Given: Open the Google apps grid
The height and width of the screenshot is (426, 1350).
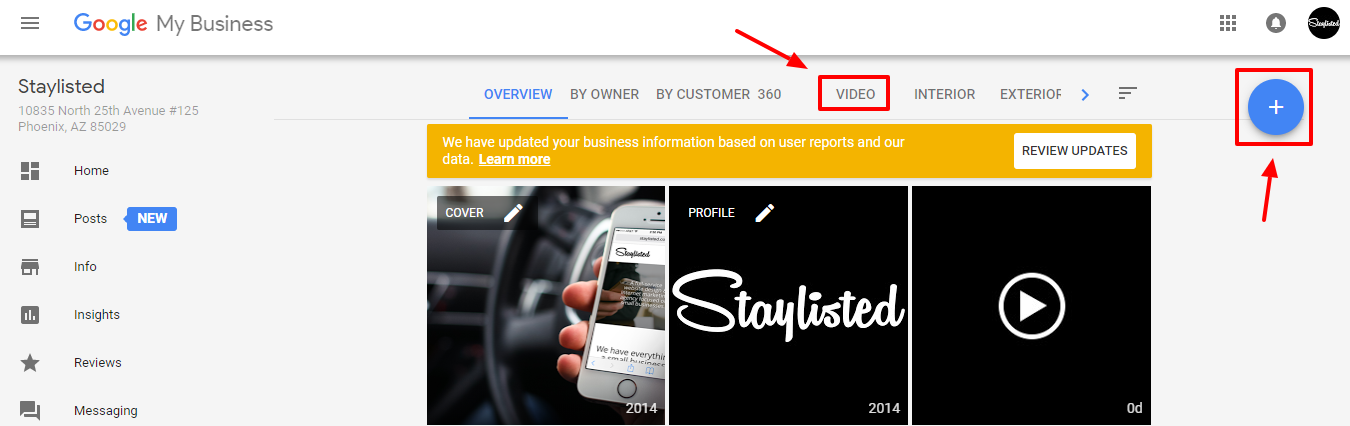Looking at the screenshot, I should click(x=1228, y=23).
